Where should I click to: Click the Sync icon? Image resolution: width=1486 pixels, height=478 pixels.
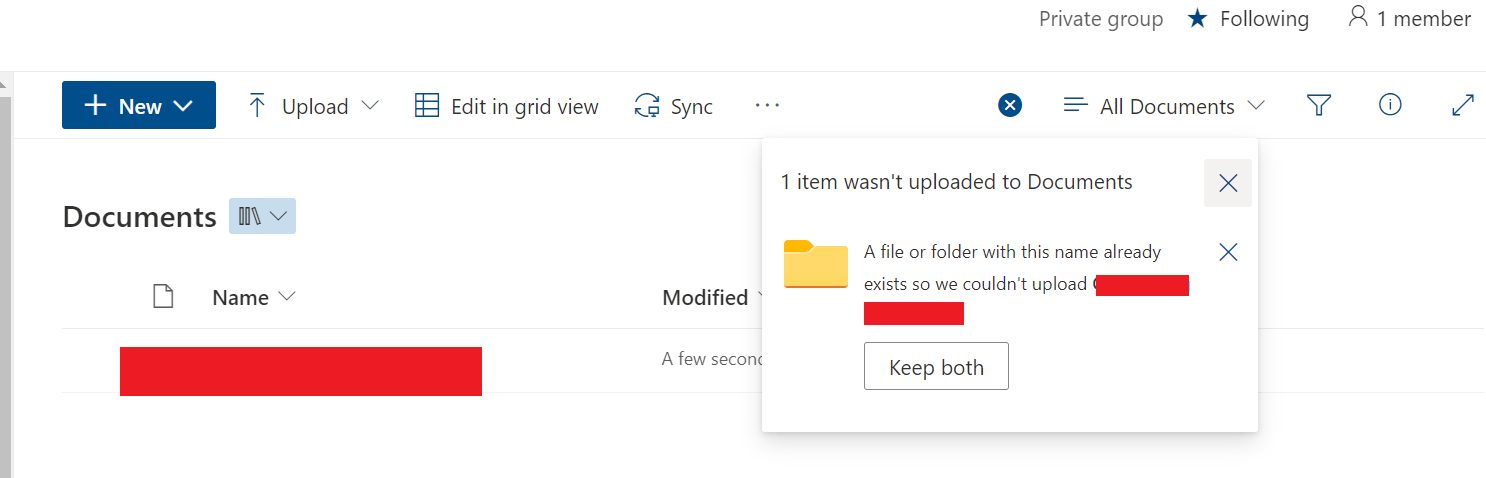(x=647, y=106)
